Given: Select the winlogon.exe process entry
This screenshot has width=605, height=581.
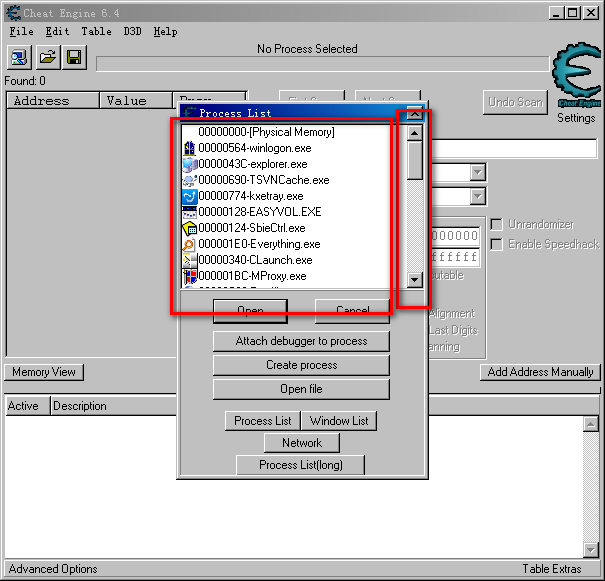Looking at the screenshot, I should coord(254,148).
